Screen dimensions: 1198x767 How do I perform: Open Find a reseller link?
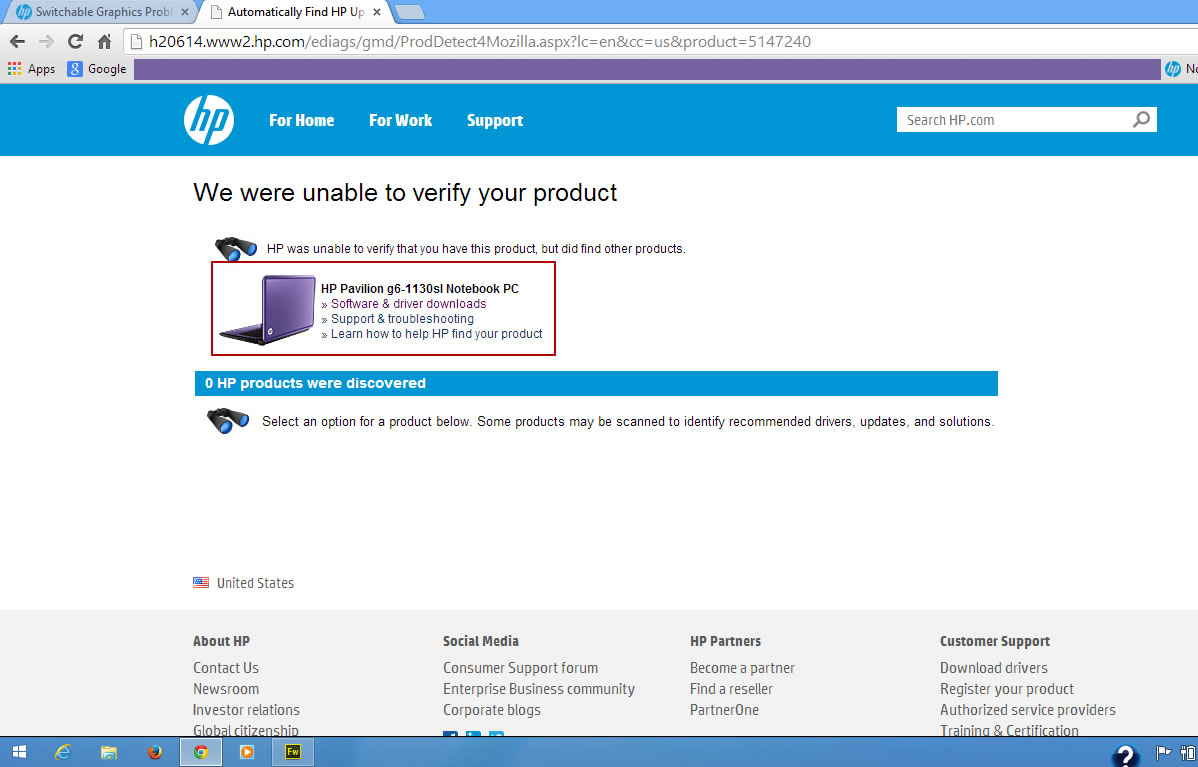click(x=731, y=688)
